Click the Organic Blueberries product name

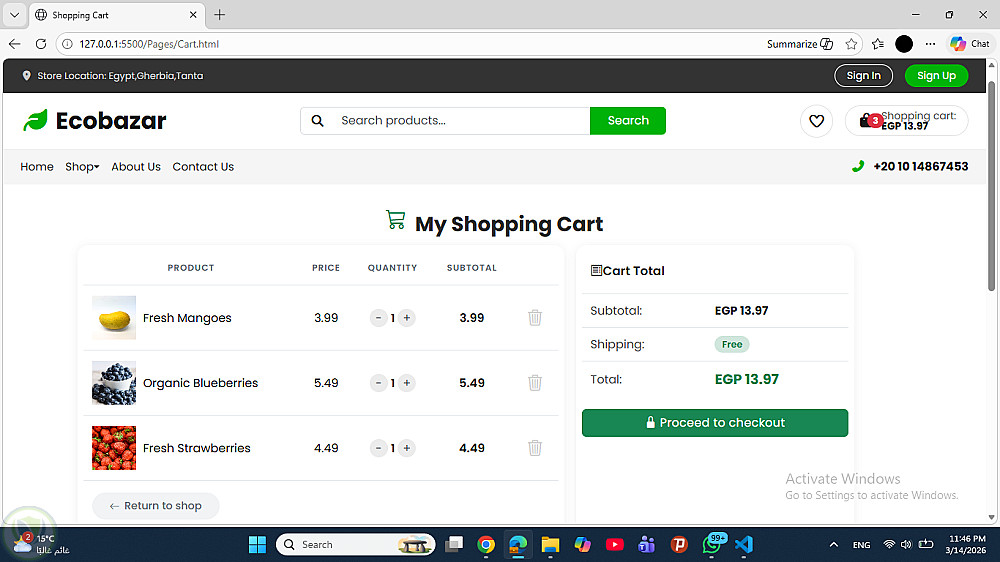[200, 383]
